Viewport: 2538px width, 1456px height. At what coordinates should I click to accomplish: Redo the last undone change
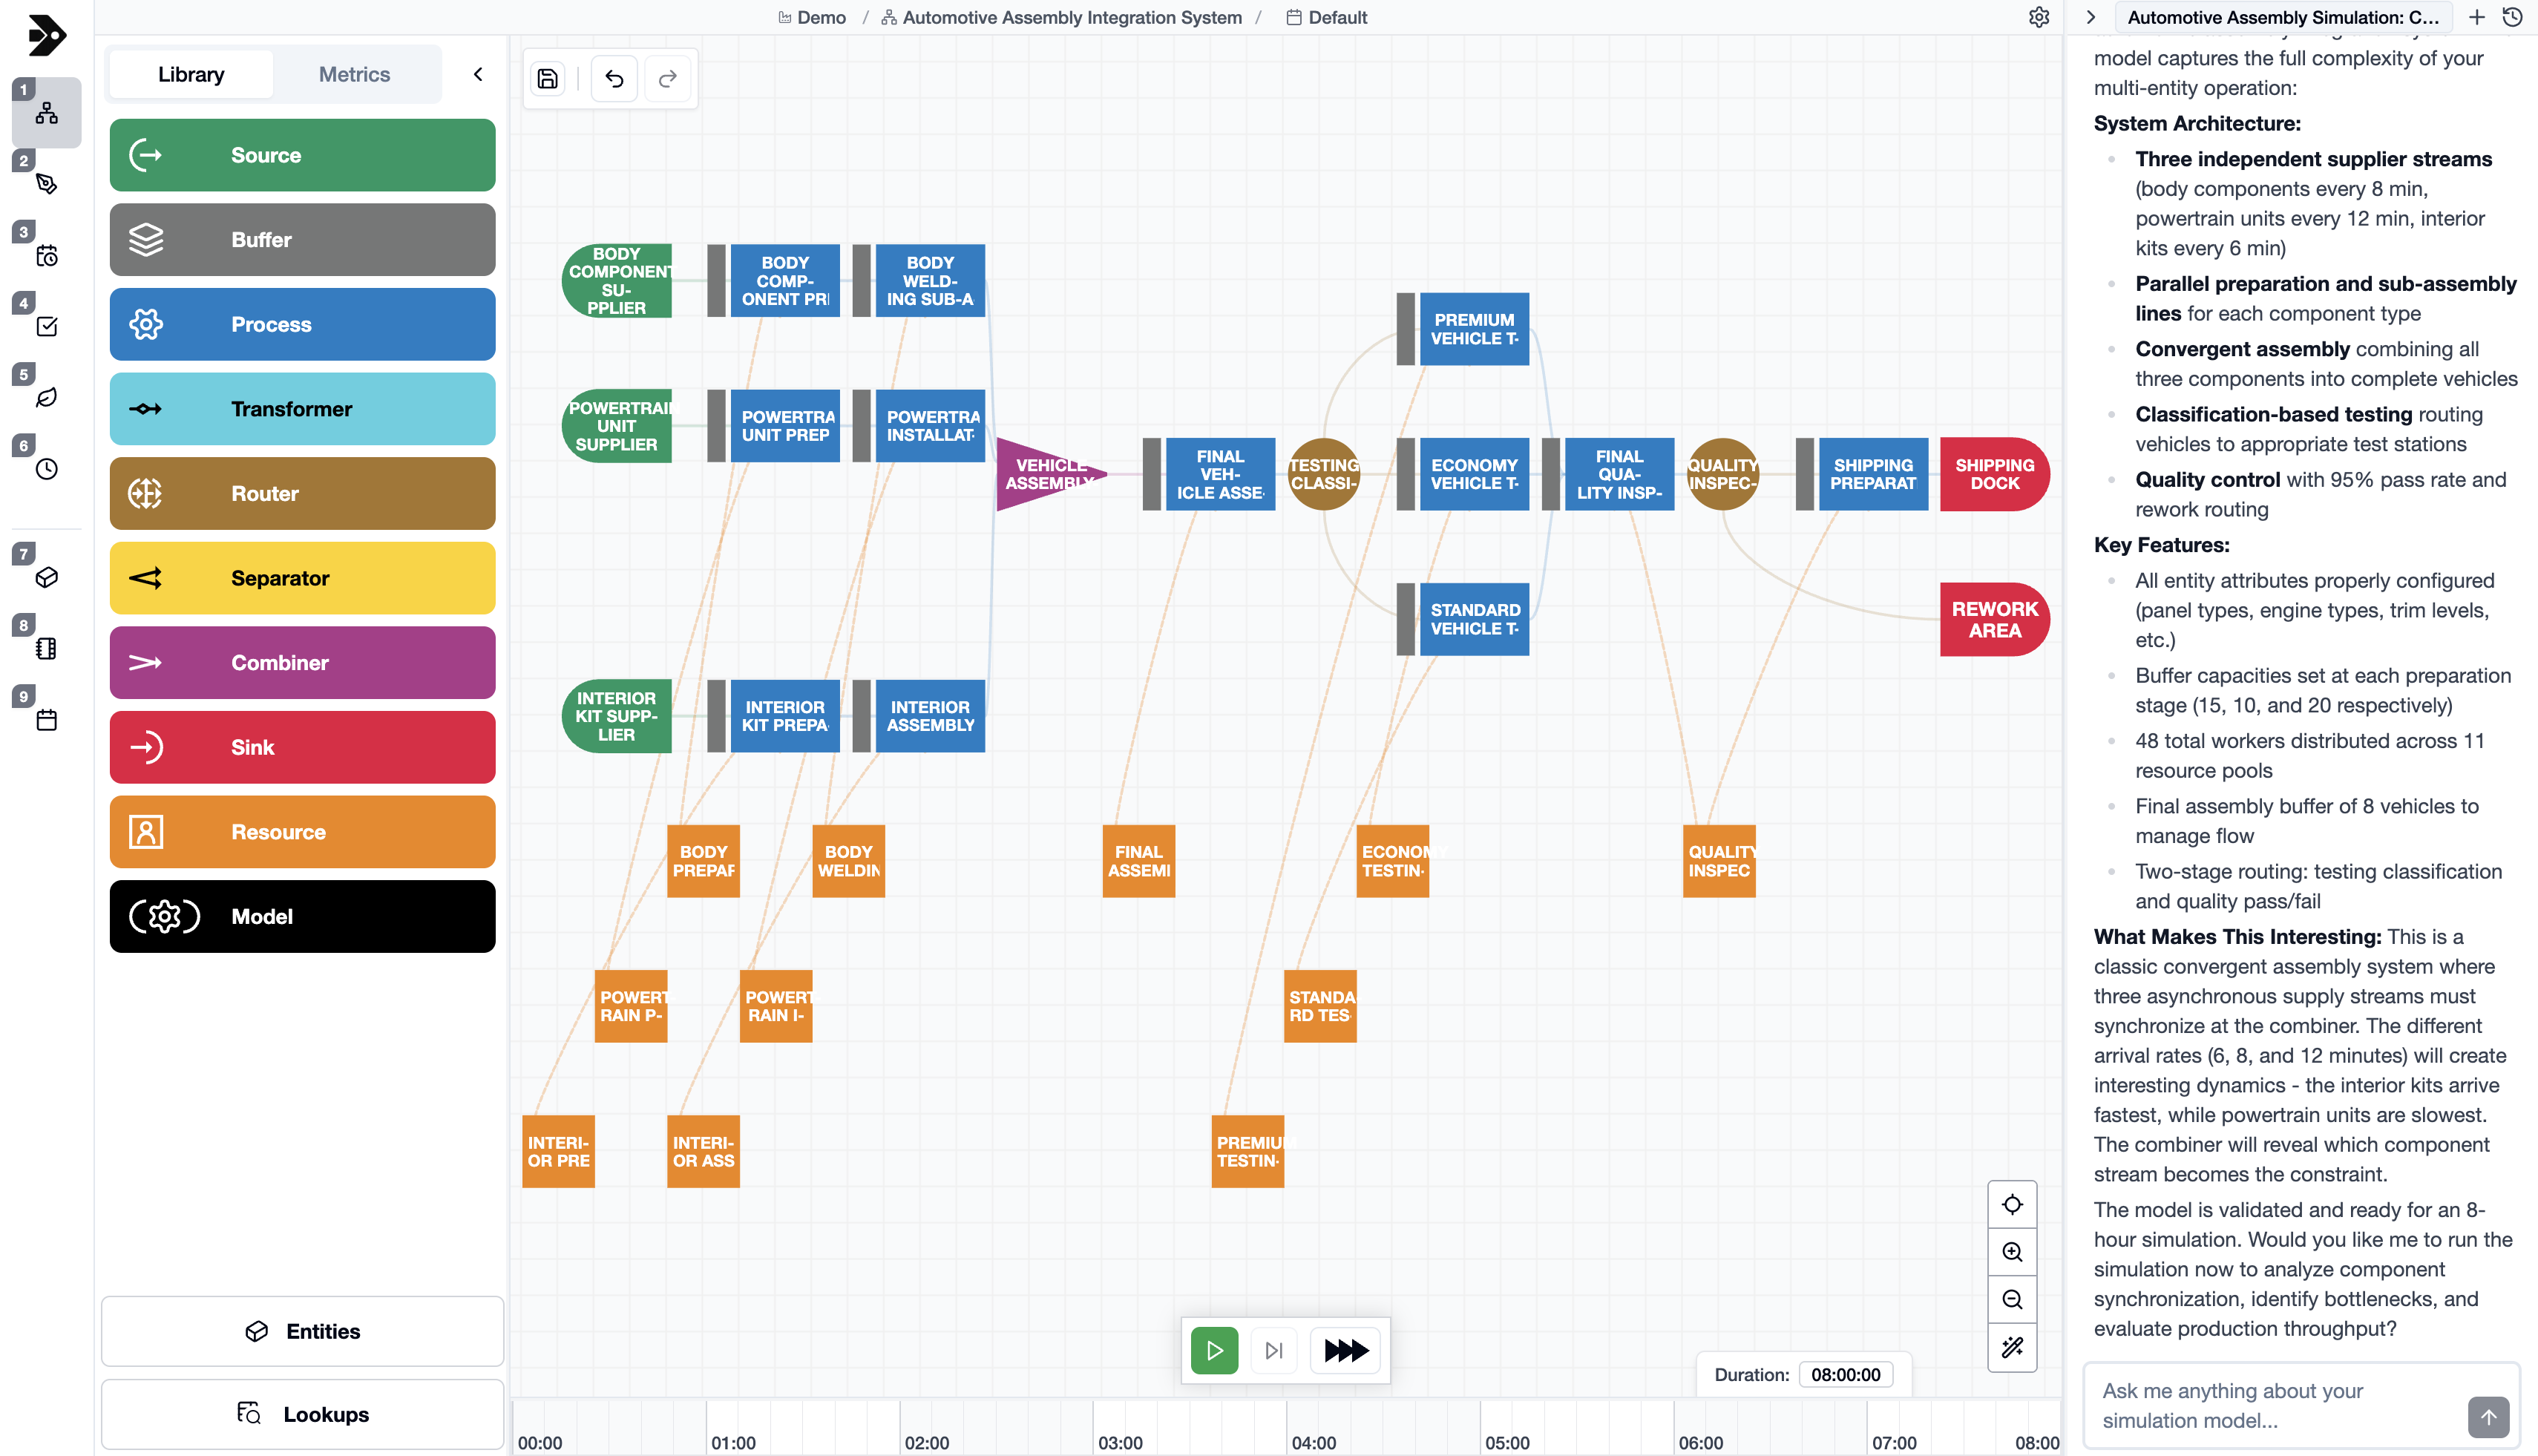pos(668,78)
